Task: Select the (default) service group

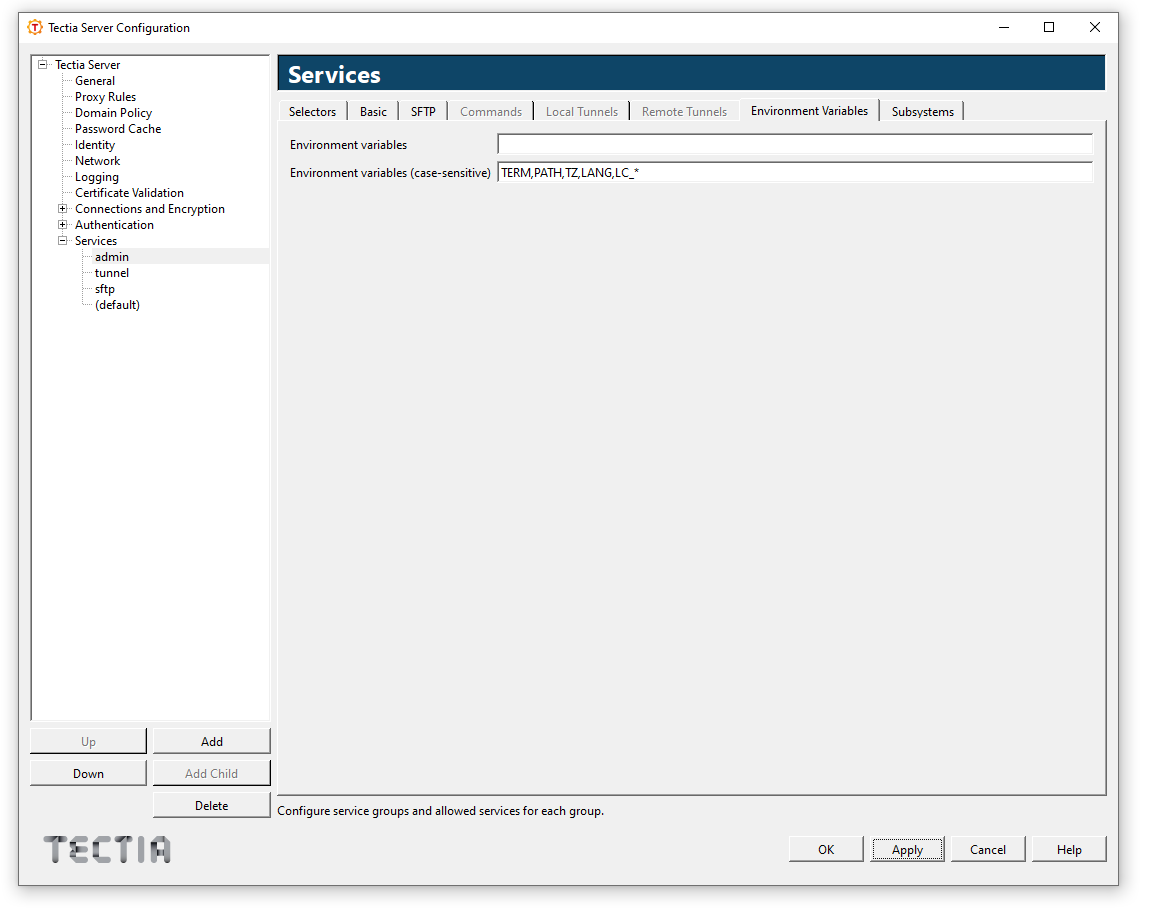Action: (x=117, y=305)
